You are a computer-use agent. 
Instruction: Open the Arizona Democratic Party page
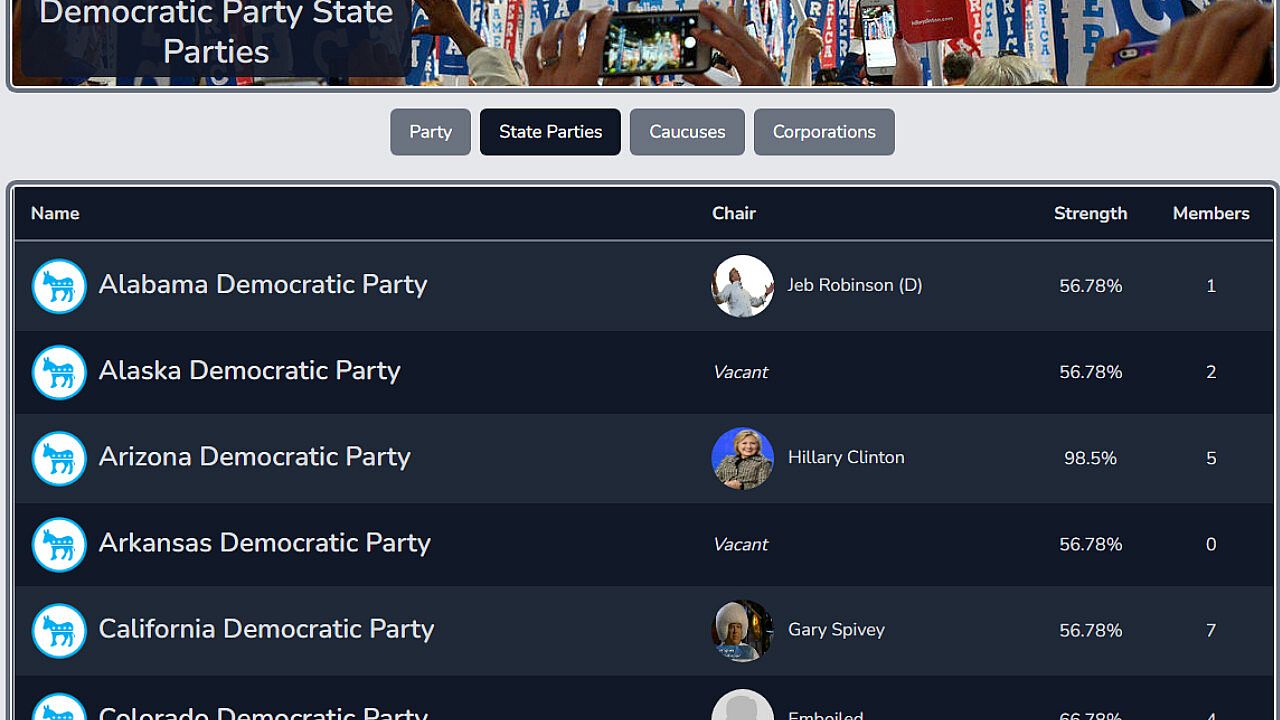coord(254,457)
